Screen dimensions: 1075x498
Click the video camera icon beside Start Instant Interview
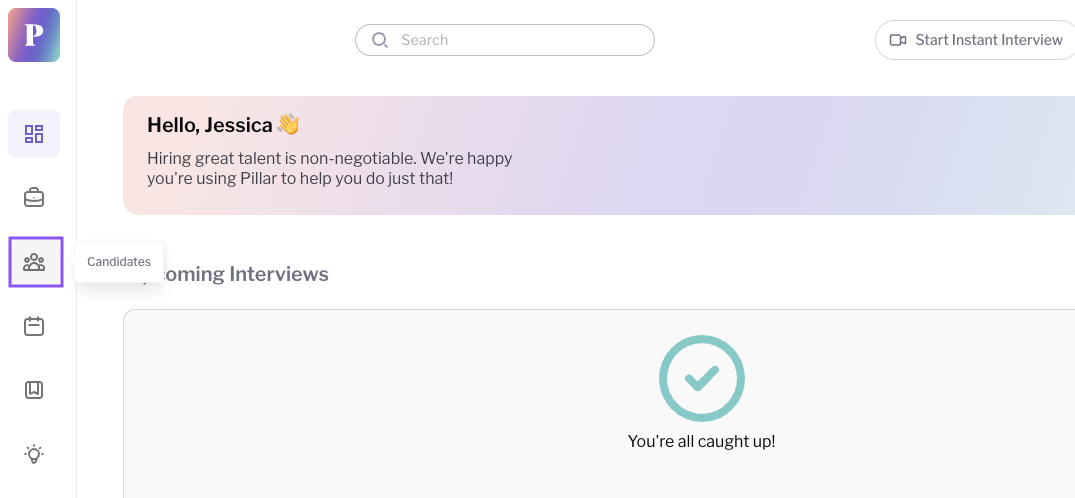pyautogui.click(x=898, y=40)
